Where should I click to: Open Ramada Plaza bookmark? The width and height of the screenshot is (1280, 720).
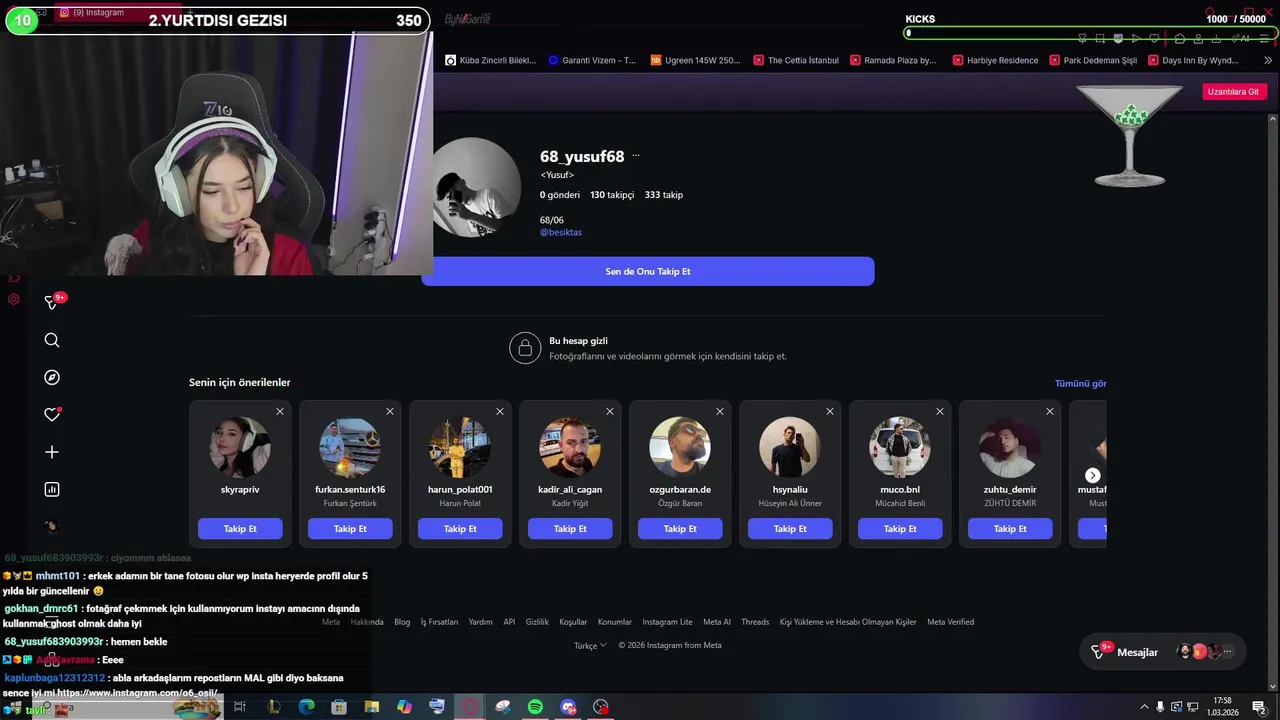pos(893,60)
